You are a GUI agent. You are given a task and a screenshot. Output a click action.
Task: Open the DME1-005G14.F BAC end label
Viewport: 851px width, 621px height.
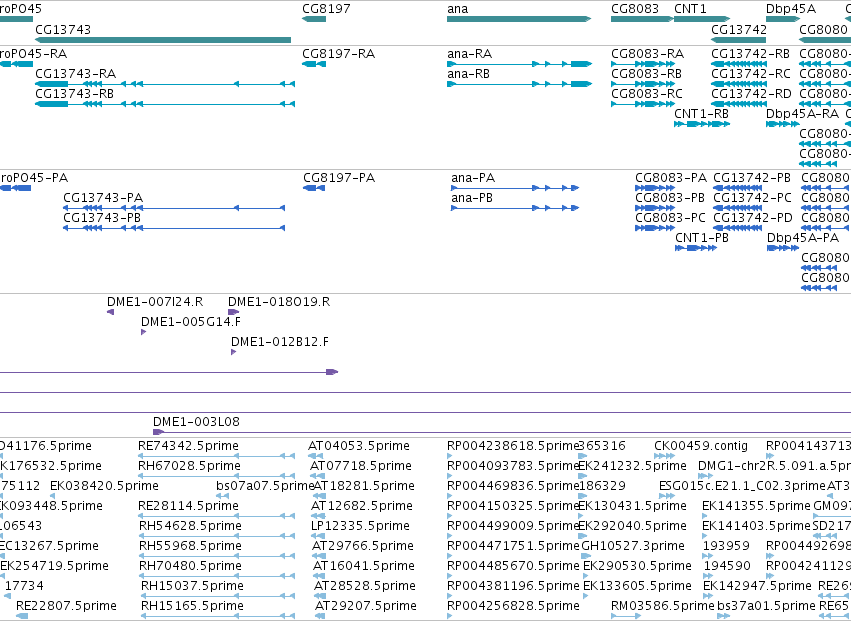[x=191, y=322]
